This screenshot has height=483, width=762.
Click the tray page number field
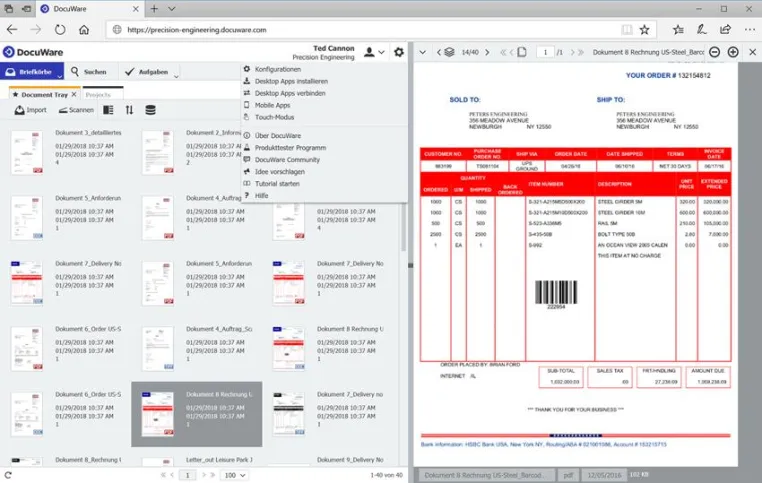(x=187, y=475)
